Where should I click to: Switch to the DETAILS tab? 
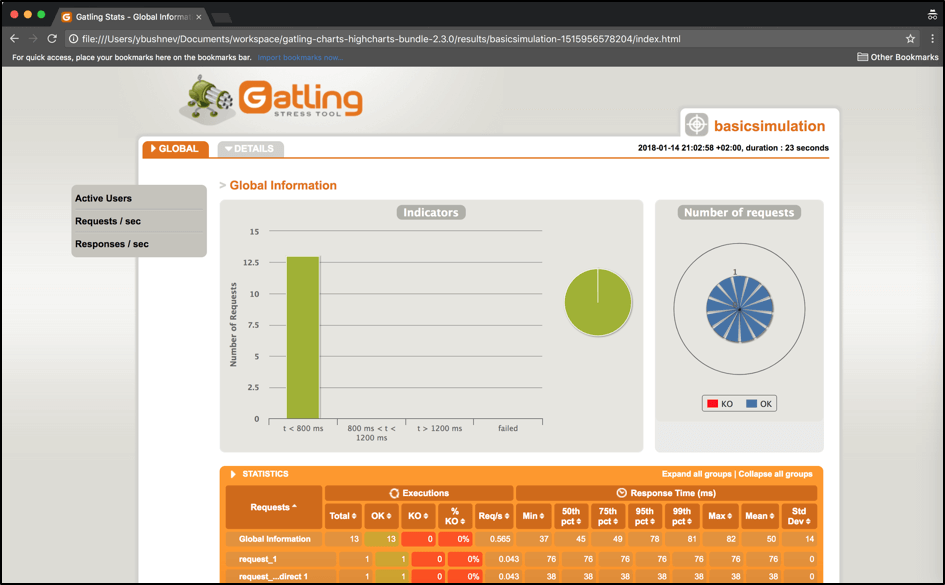(250, 149)
